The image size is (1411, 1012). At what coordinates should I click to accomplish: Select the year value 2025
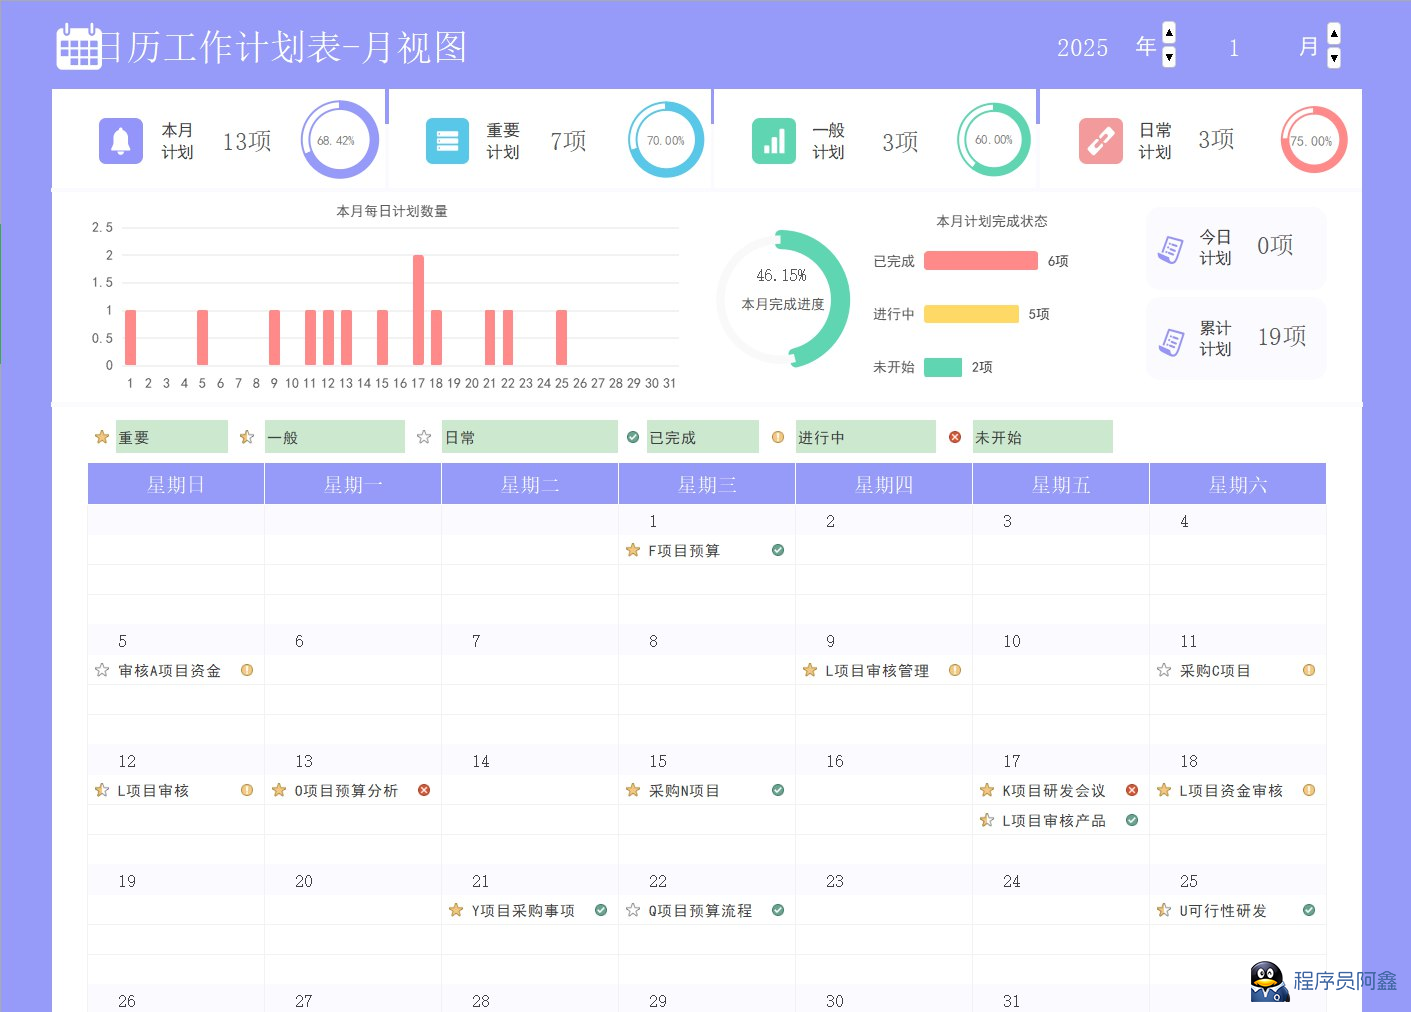click(1082, 48)
